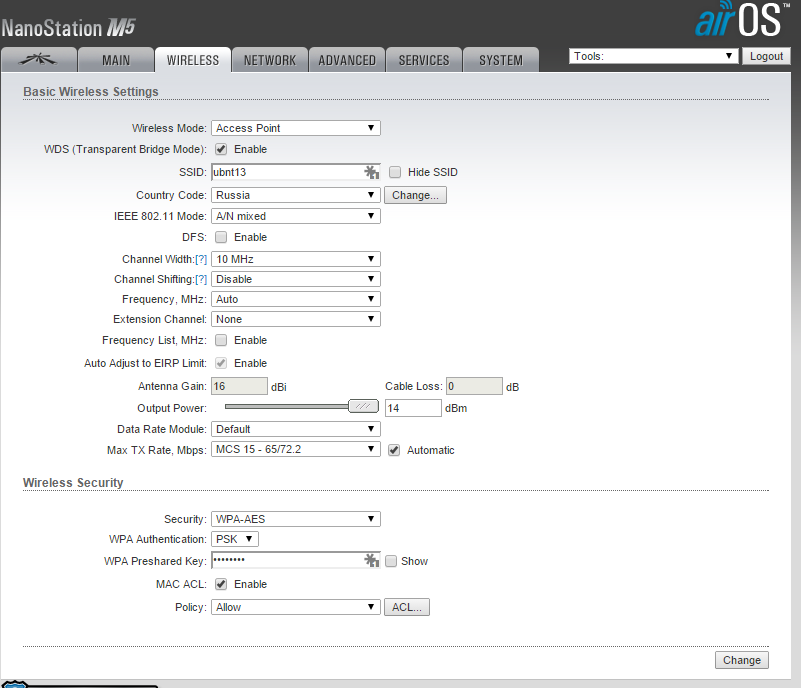Enable DFS checkbox
Image resolution: width=801 pixels, height=688 pixels.
pyautogui.click(x=221, y=237)
